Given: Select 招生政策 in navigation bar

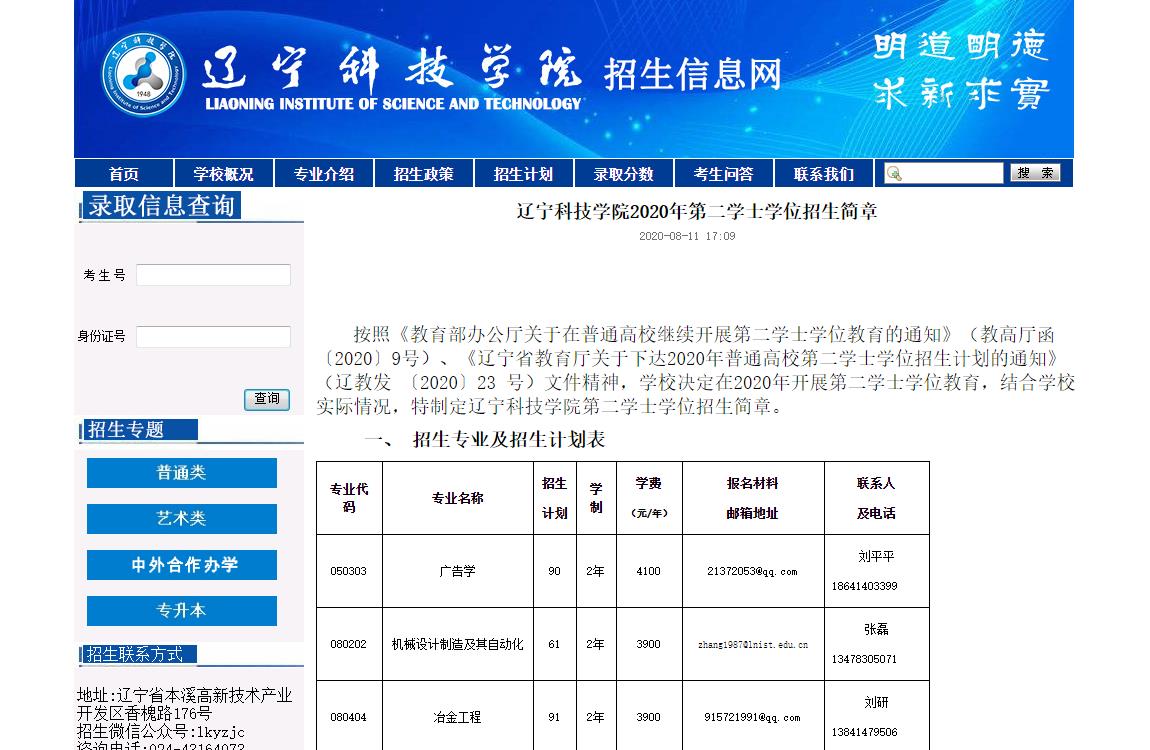Looking at the screenshot, I should point(423,174).
